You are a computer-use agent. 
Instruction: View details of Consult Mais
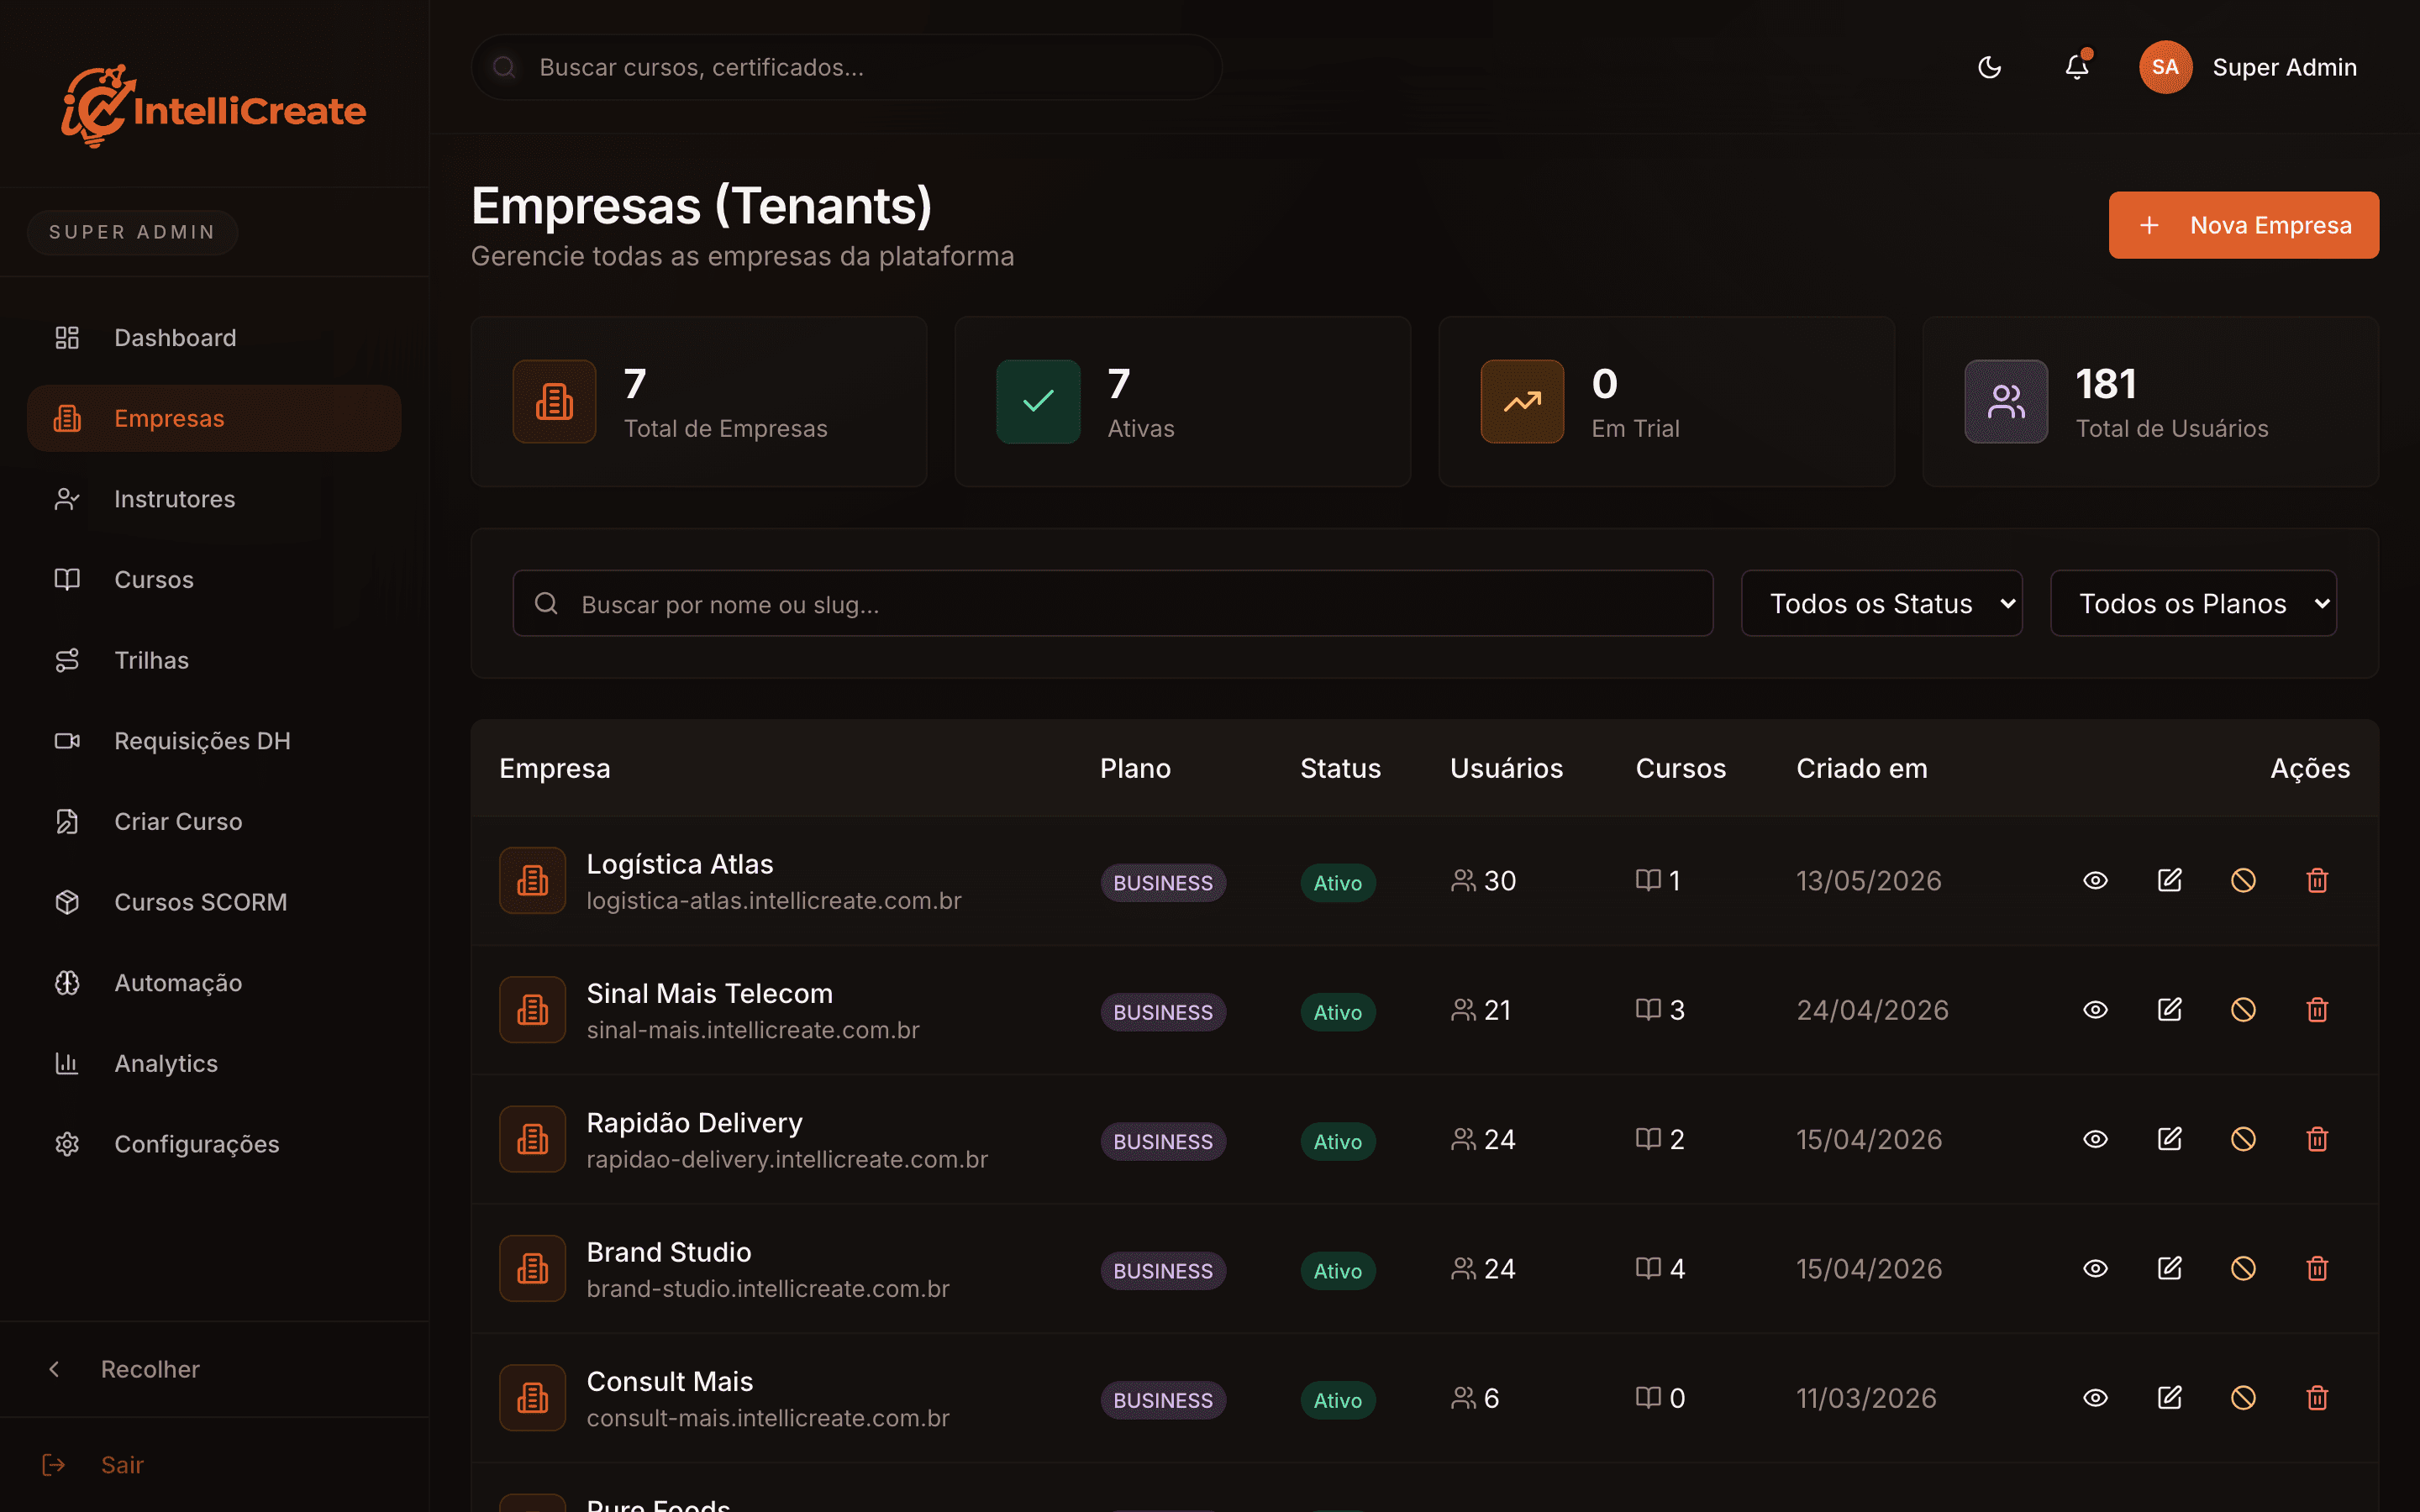coord(2095,1398)
